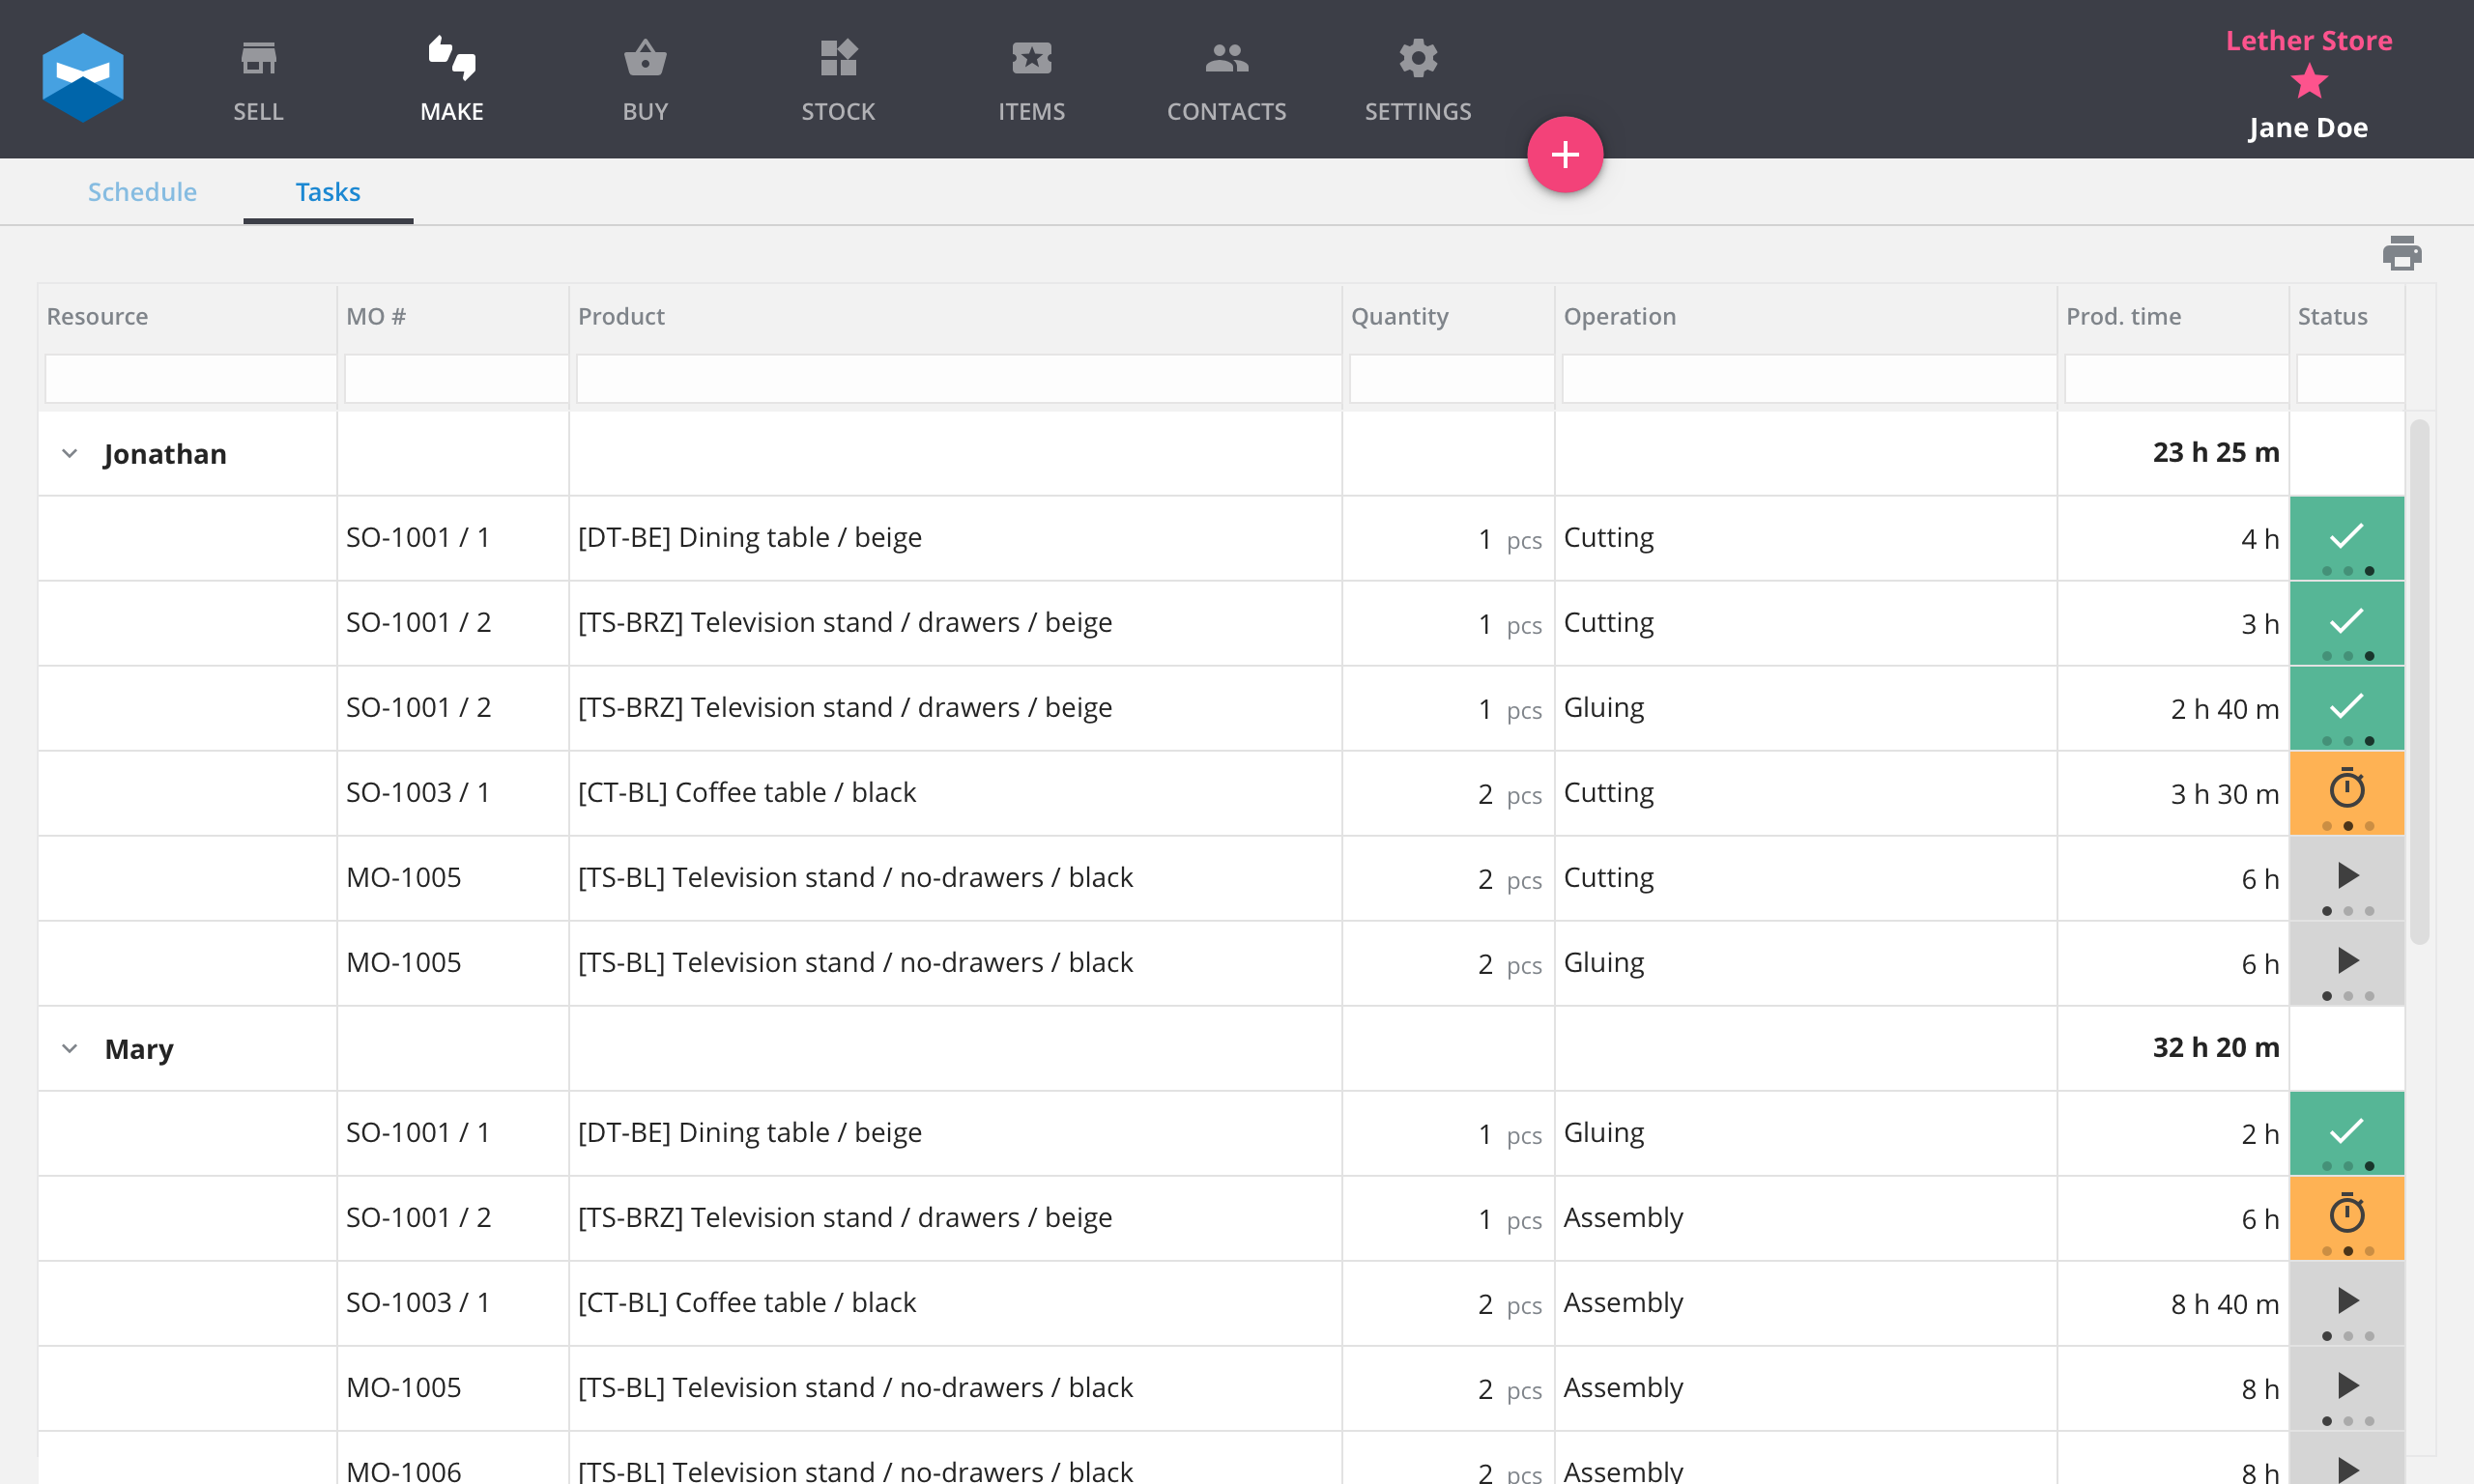Toggle completed status of Jonathan's Dining table Cutting
The width and height of the screenshot is (2474, 1484).
click(x=2346, y=537)
